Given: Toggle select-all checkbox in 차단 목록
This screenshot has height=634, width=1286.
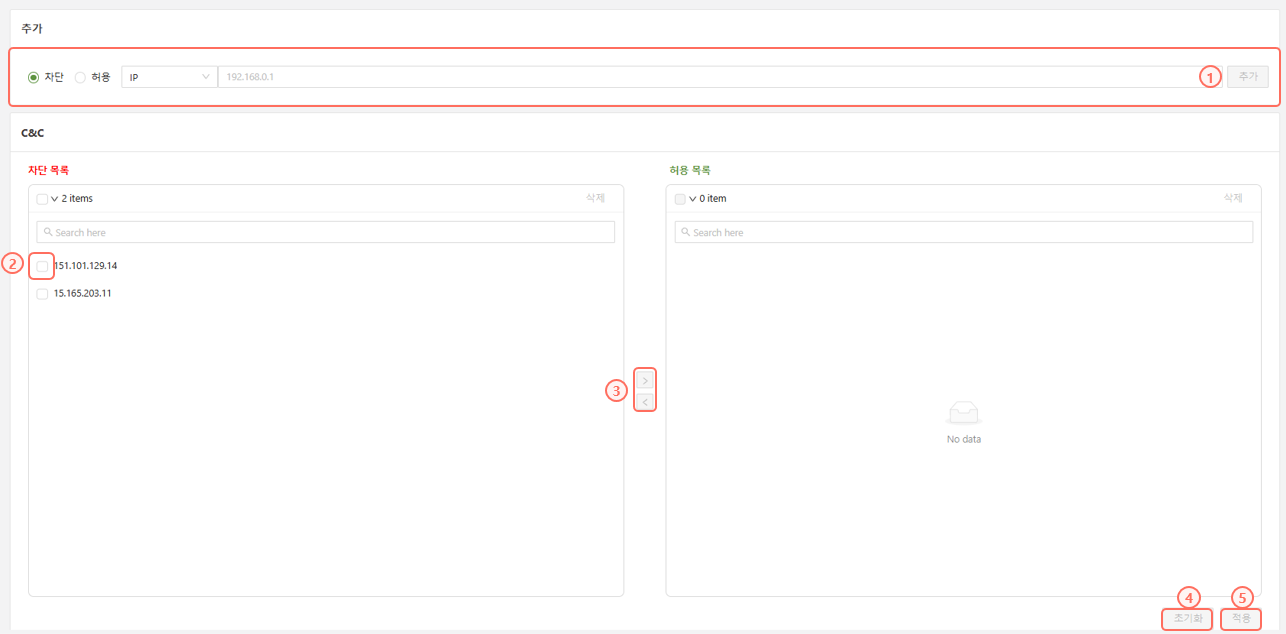Looking at the screenshot, I should (x=42, y=199).
